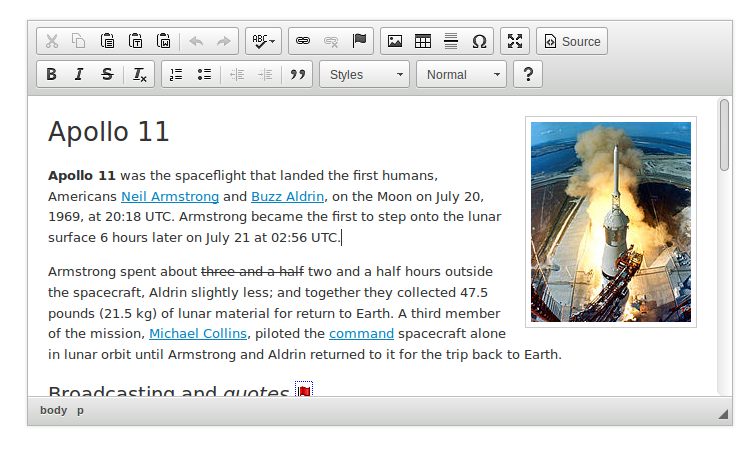Maximize the editor with expand icon
Screen dimensions: 754x449
click(515, 41)
